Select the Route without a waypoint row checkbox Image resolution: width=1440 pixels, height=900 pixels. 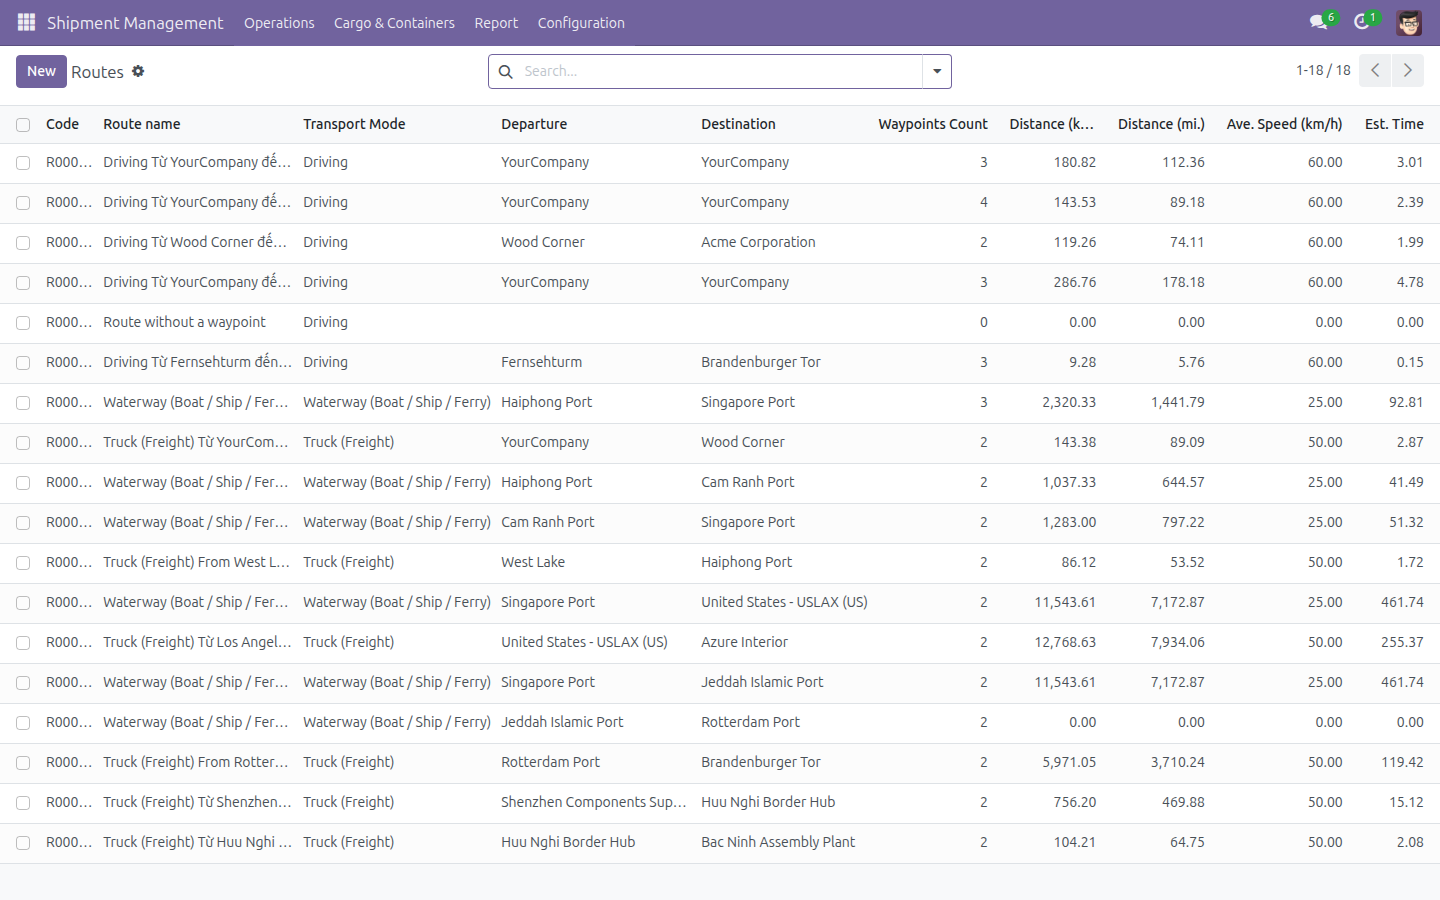coord(23,323)
